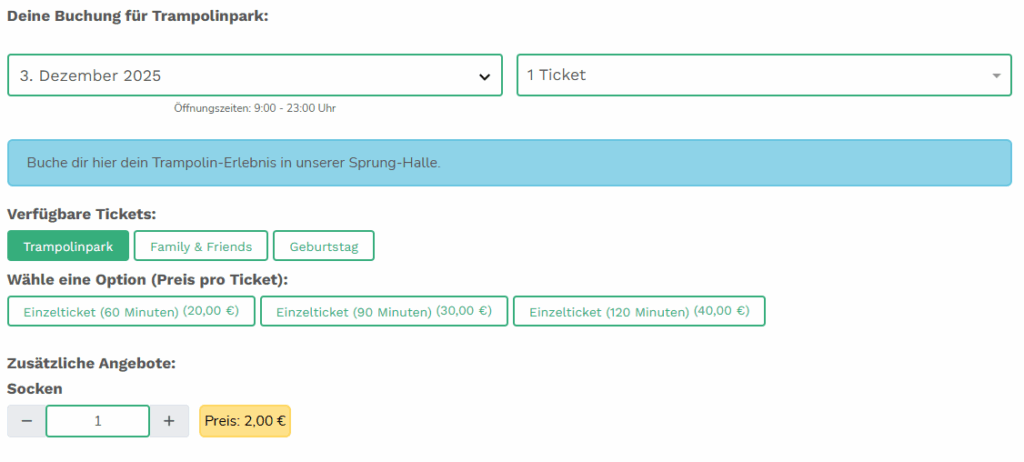Choose Einzelticket 90 Minuten for 30,00 €

tap(384, 311)
